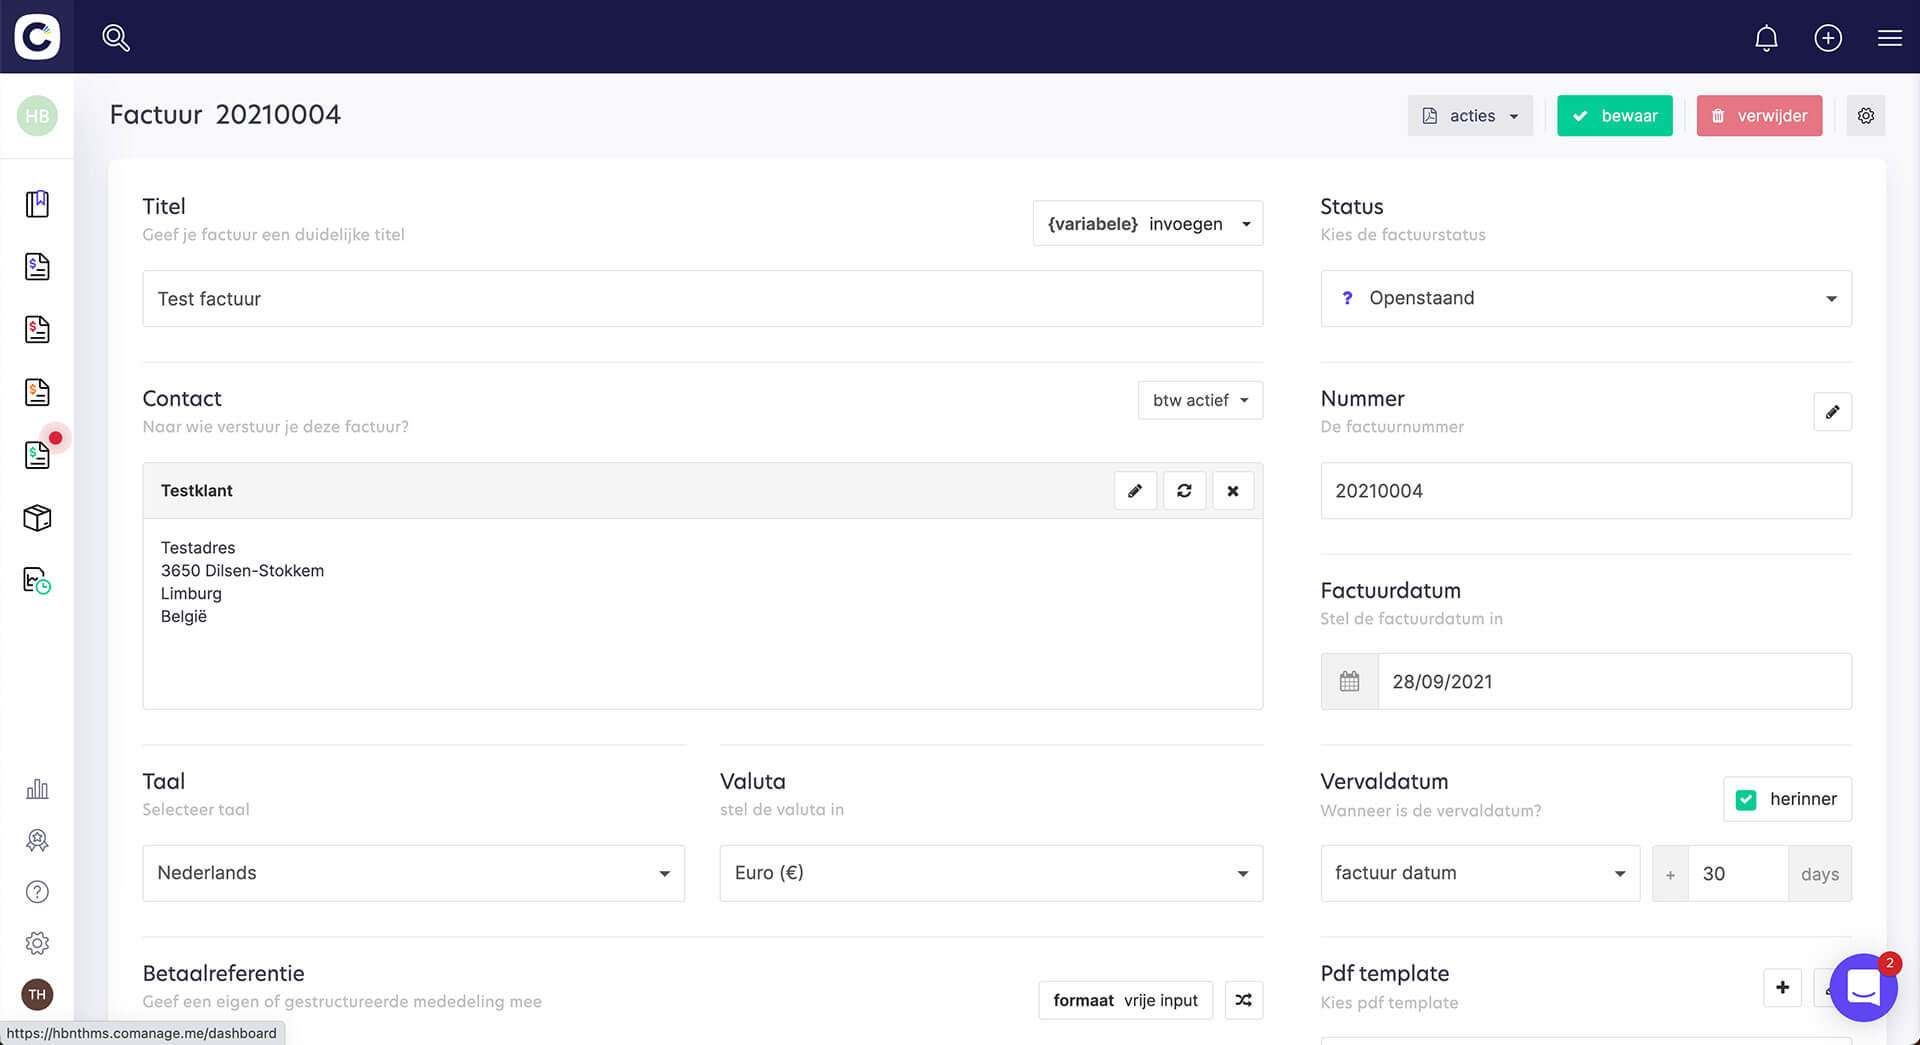Click the green bewaar button
The height and width of the screenshot is (1045, 1920).
click(1614, 116)
